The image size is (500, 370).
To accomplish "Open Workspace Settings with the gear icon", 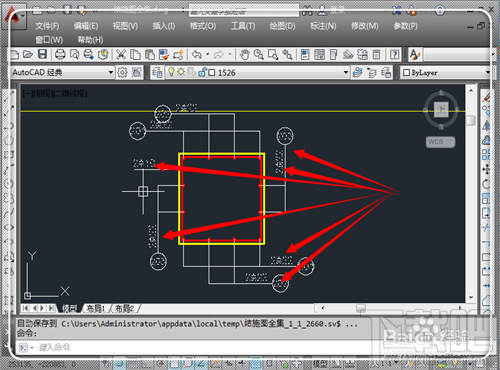I will click(x=122, y=72).
